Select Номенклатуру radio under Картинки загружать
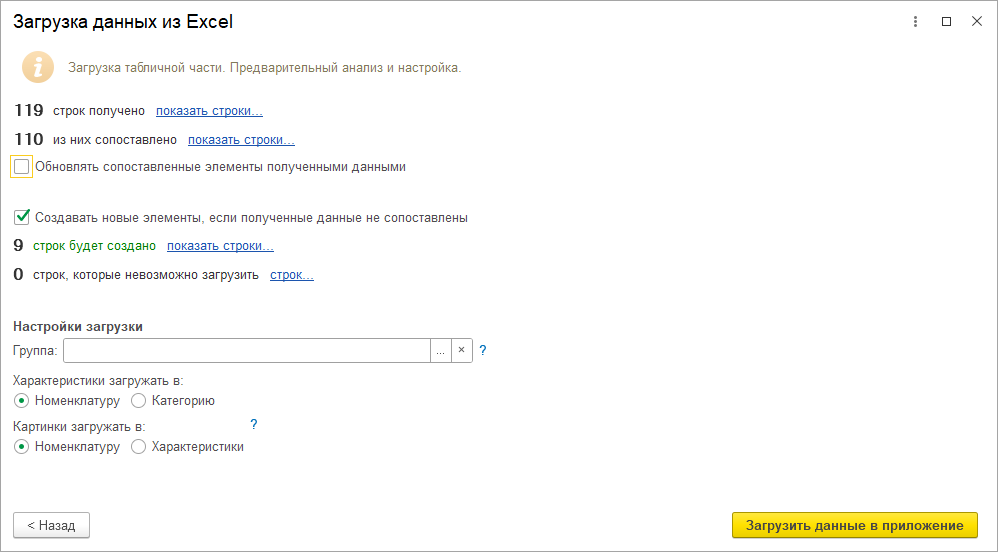 tap(22, 447)
